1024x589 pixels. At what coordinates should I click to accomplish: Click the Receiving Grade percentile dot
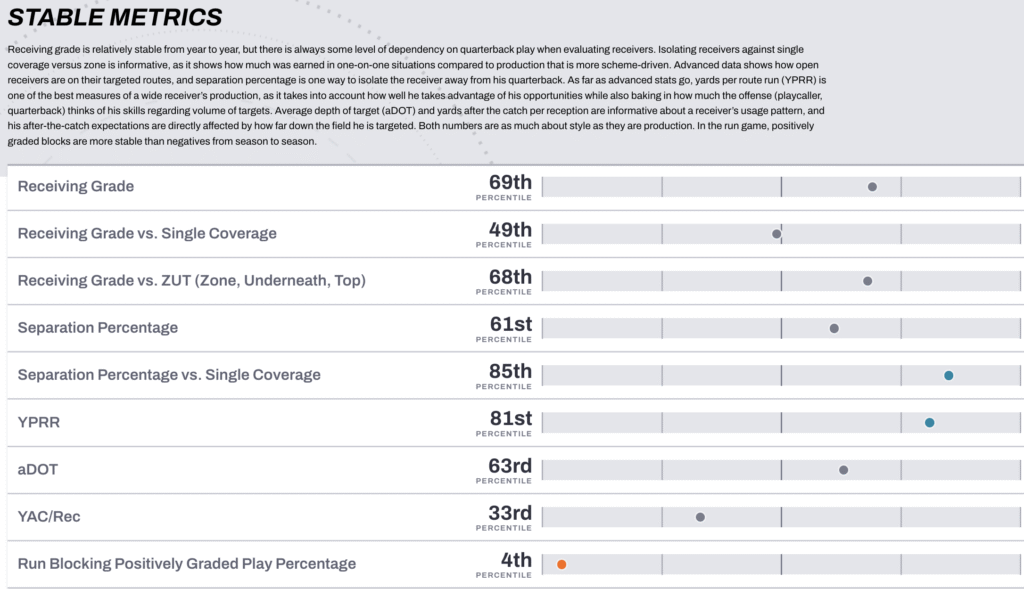pyautogui.click(x=872, y=187)
